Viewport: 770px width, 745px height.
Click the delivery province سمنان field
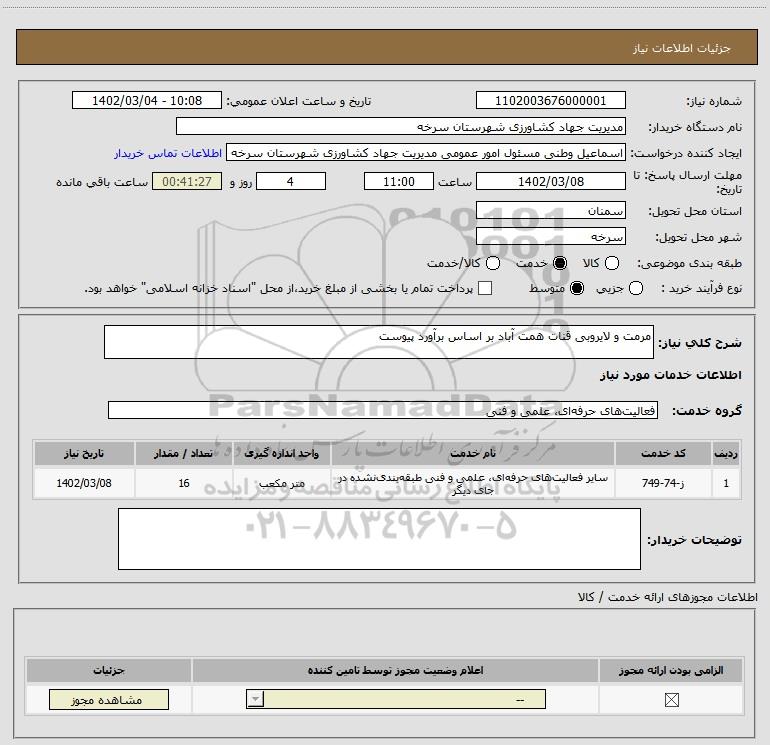point(550,210)
